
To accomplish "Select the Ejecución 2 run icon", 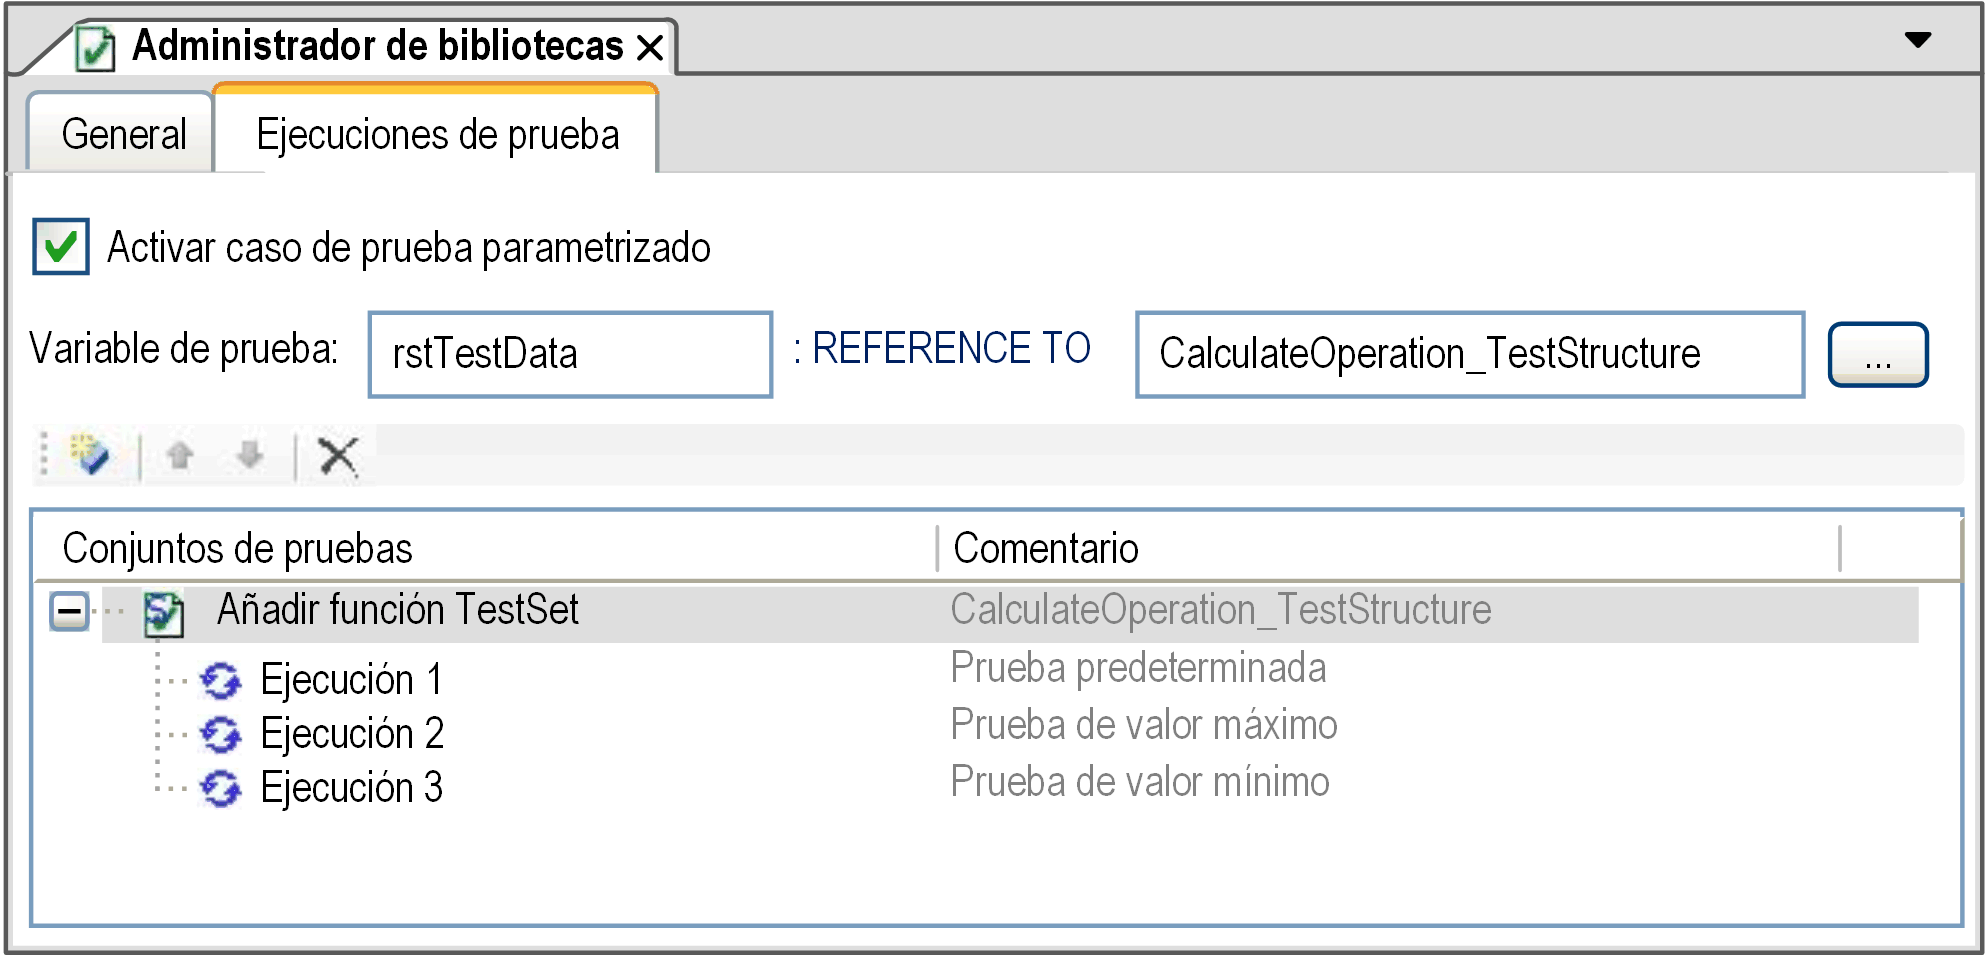I will [222, 734].
